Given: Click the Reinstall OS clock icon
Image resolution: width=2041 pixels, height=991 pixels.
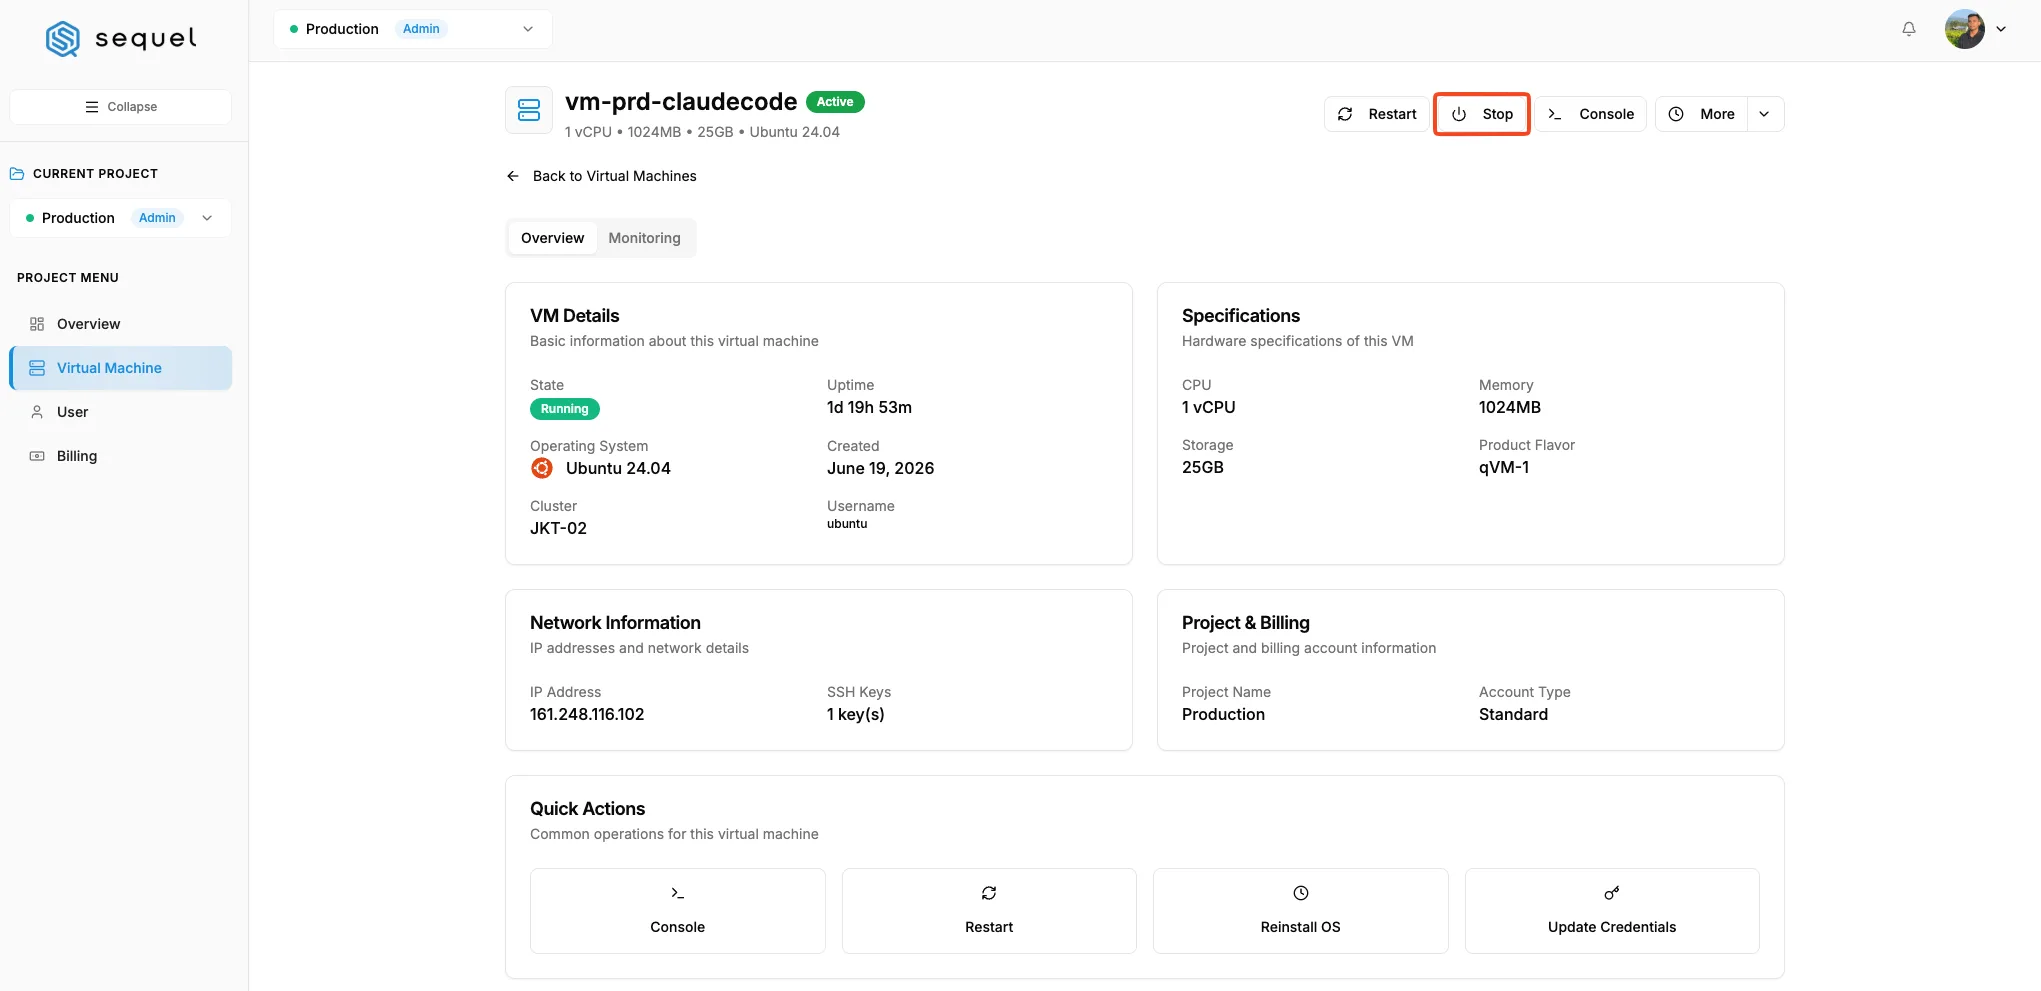Looking at the screenshot, I should tap(1300, 893).
